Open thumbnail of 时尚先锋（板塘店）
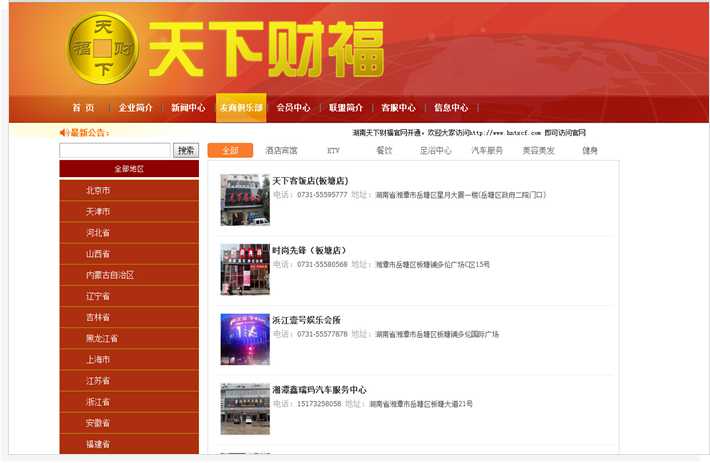This screenshot has height=463, width=710. click(245, 269)
